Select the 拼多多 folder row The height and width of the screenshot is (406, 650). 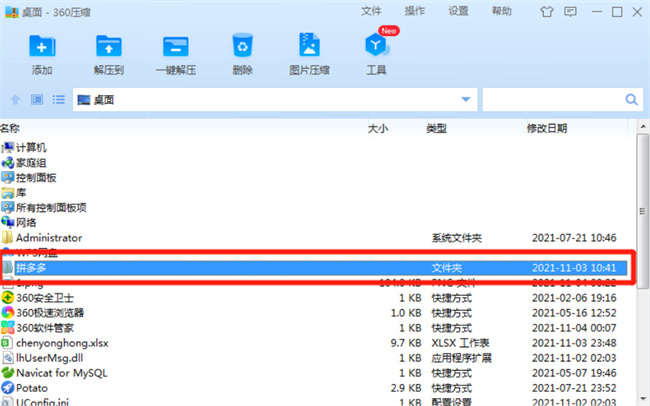point(315,268)
